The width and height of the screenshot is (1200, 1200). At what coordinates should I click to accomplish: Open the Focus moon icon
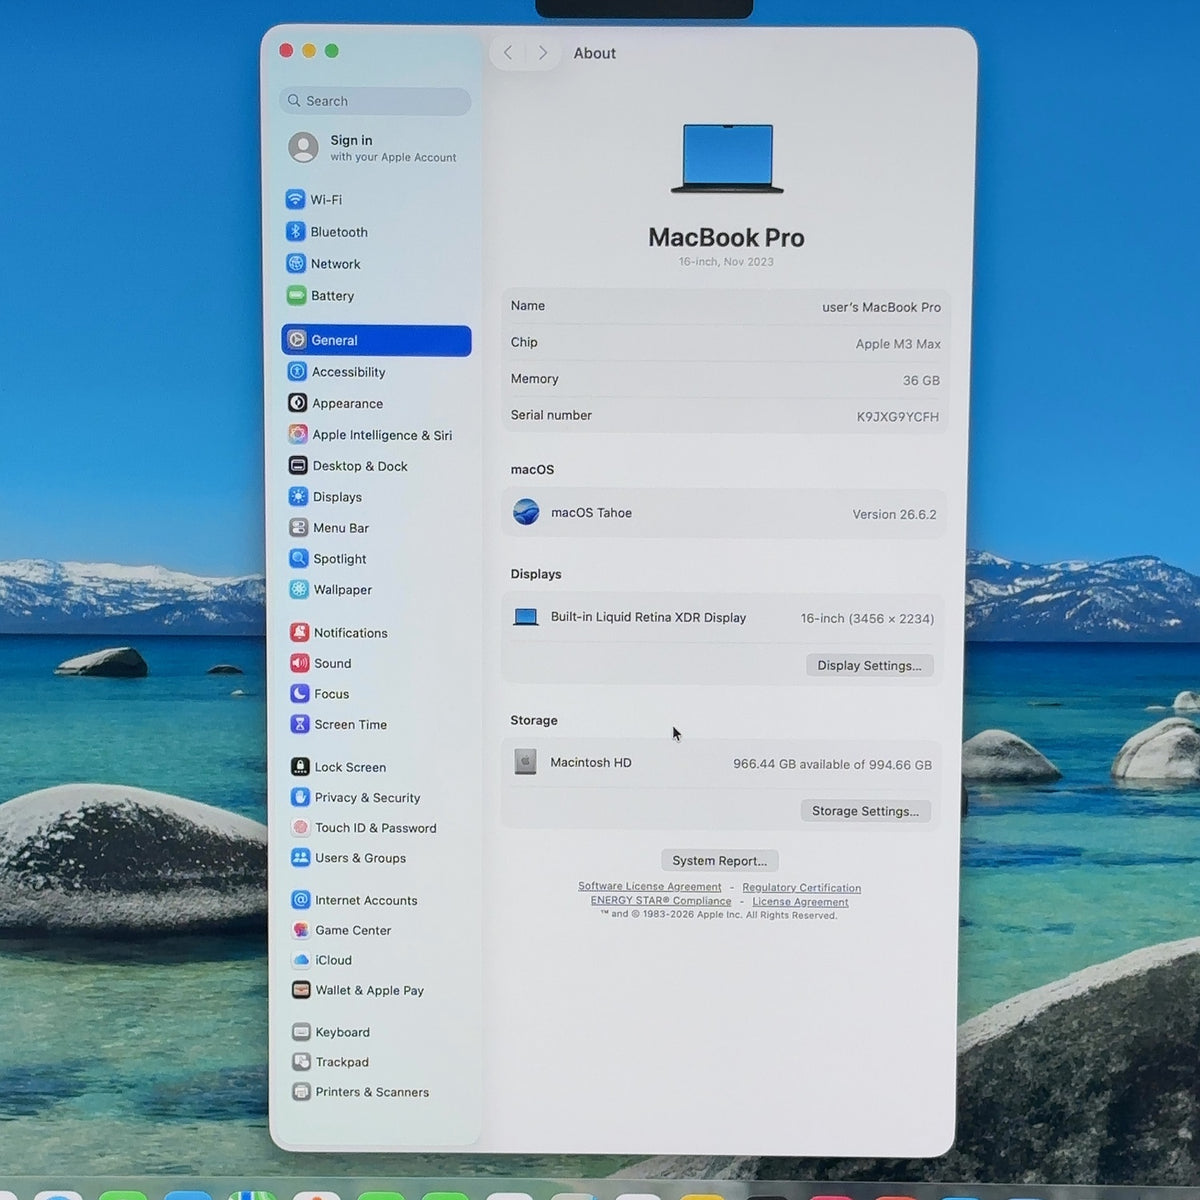[299, 693]
